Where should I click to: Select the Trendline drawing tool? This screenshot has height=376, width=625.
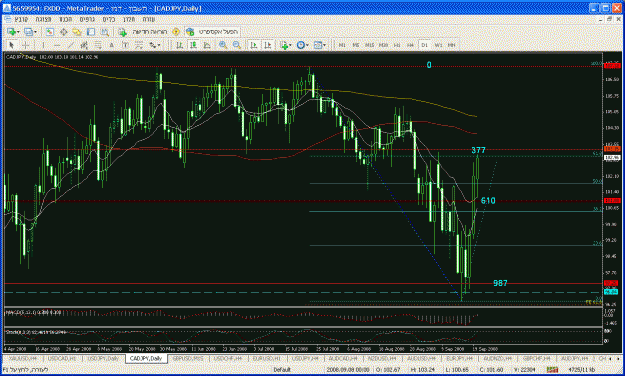[71, 45]
